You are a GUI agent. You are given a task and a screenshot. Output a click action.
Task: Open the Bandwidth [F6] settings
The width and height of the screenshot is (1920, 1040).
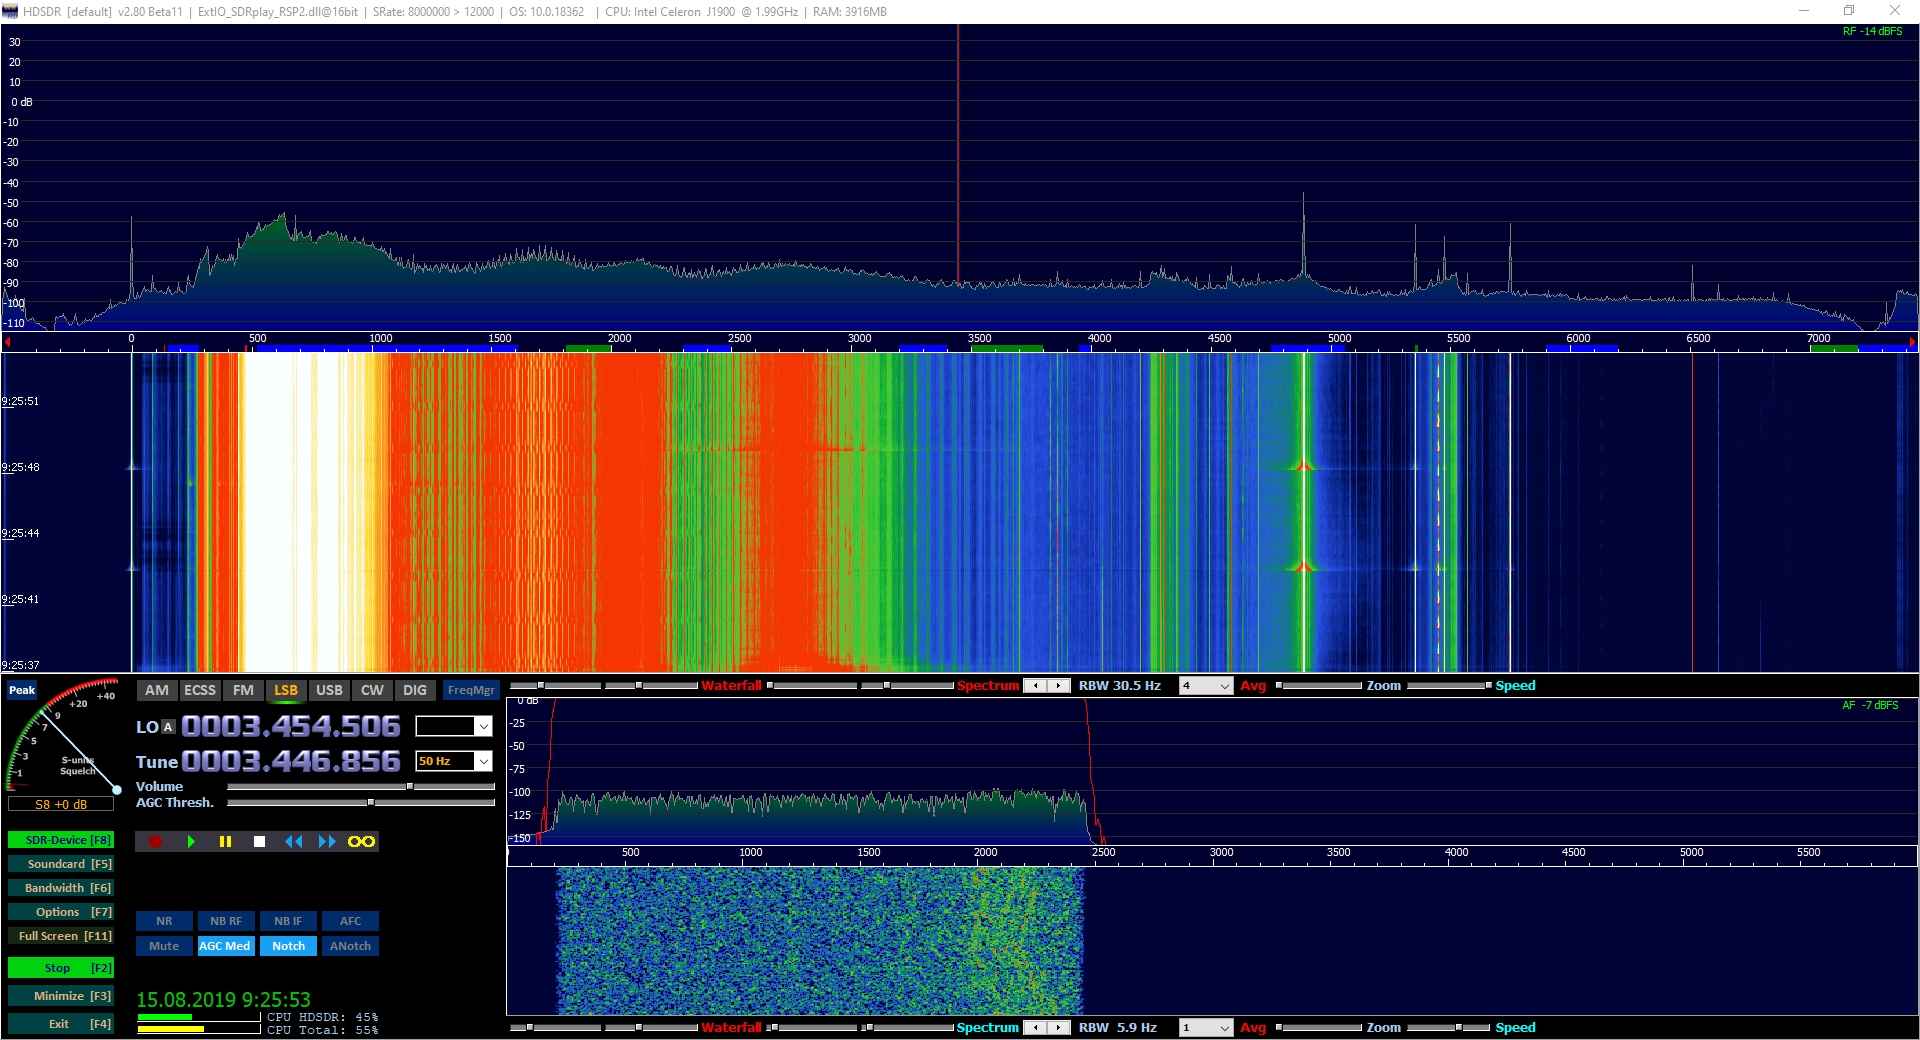pyautogui.click(x=60, y=888)
